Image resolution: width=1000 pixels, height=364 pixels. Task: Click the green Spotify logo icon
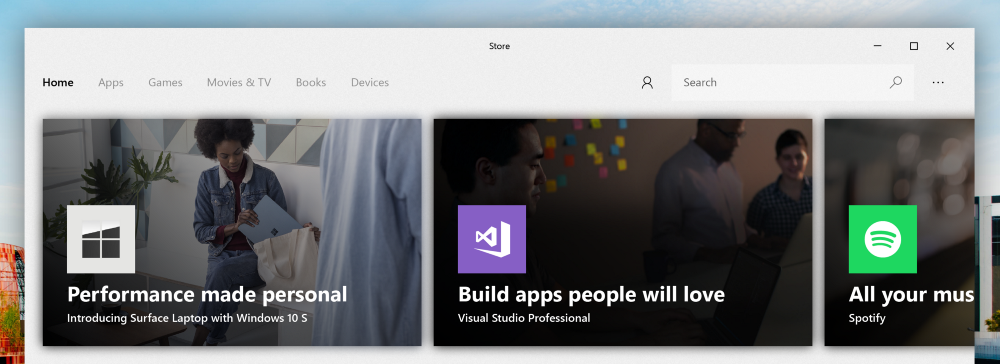click(883, 239)
